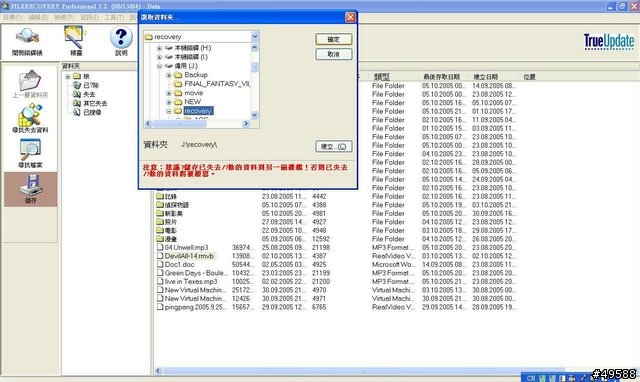Screen dimensions: 640x382
Task: Click the Backup folder icon in dialog tree
Action: (x=178, y=75)
